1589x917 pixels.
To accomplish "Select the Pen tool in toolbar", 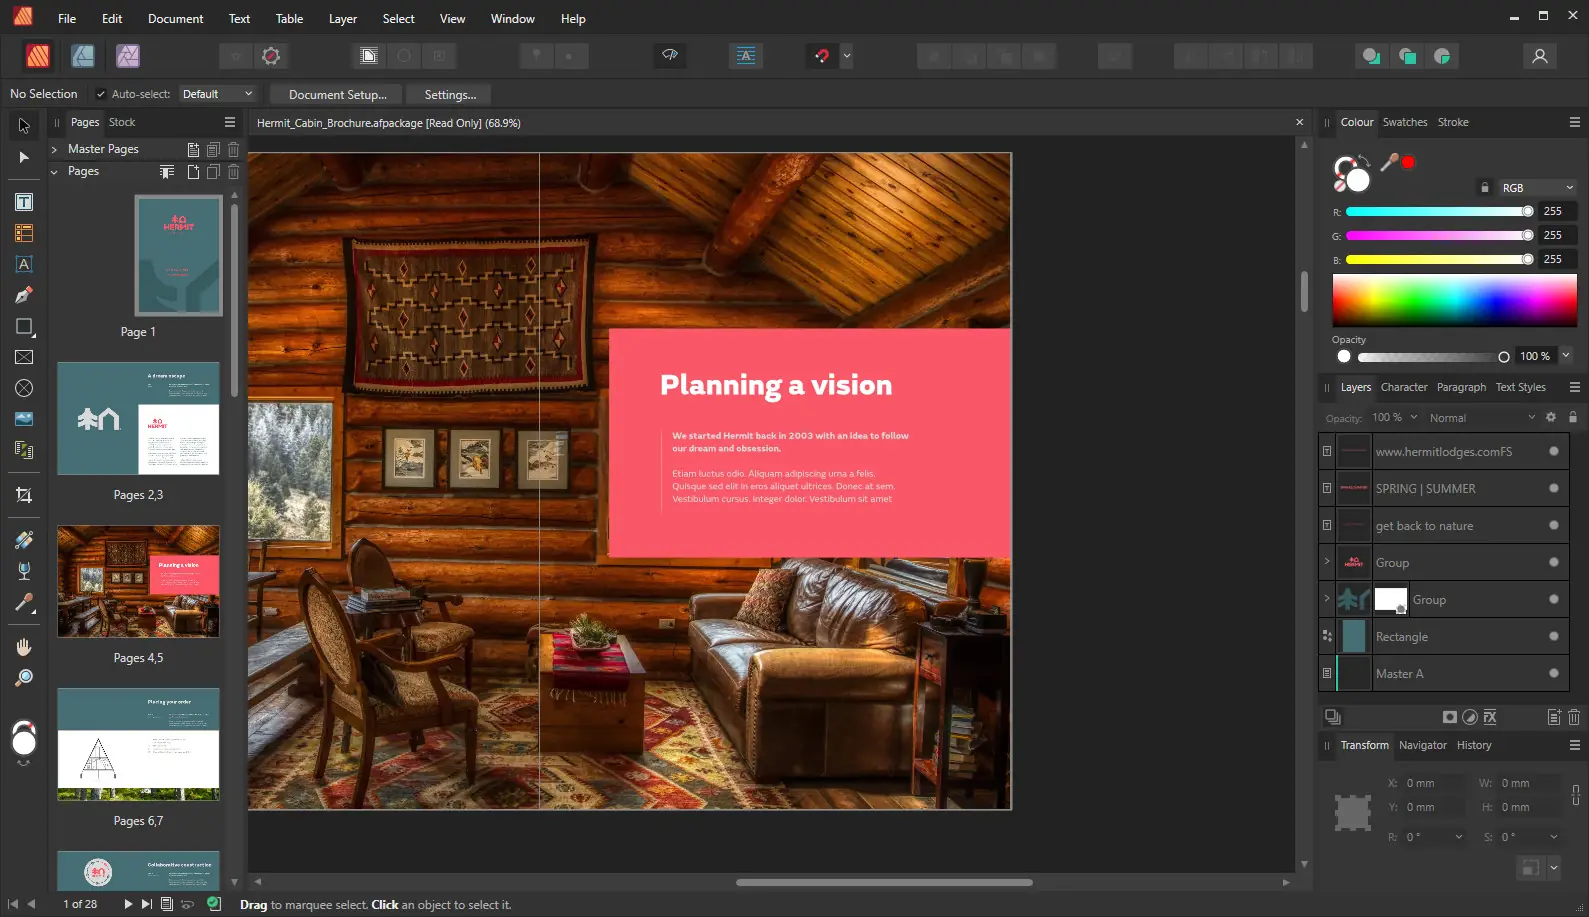I will click(x=24, y=295).
